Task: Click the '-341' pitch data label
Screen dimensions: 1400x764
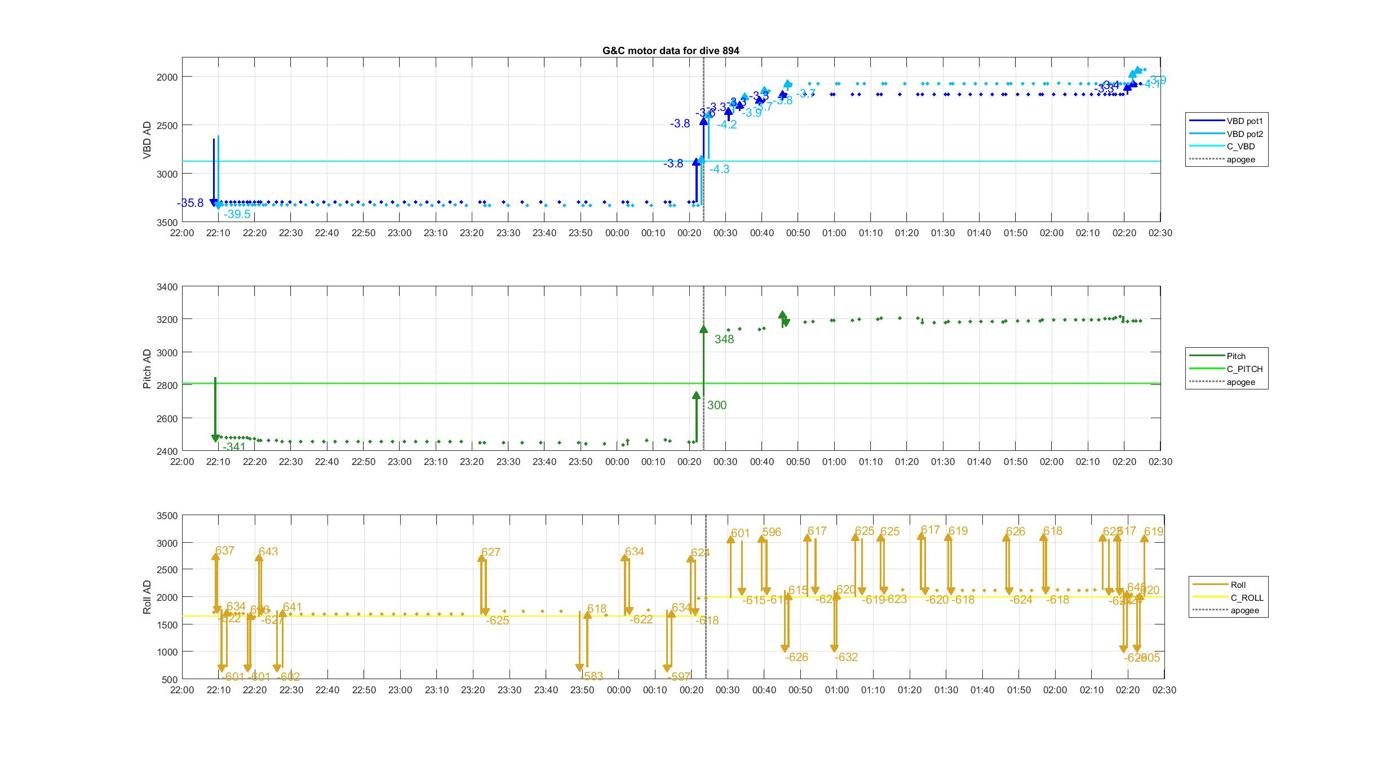Action: (234, 446)
